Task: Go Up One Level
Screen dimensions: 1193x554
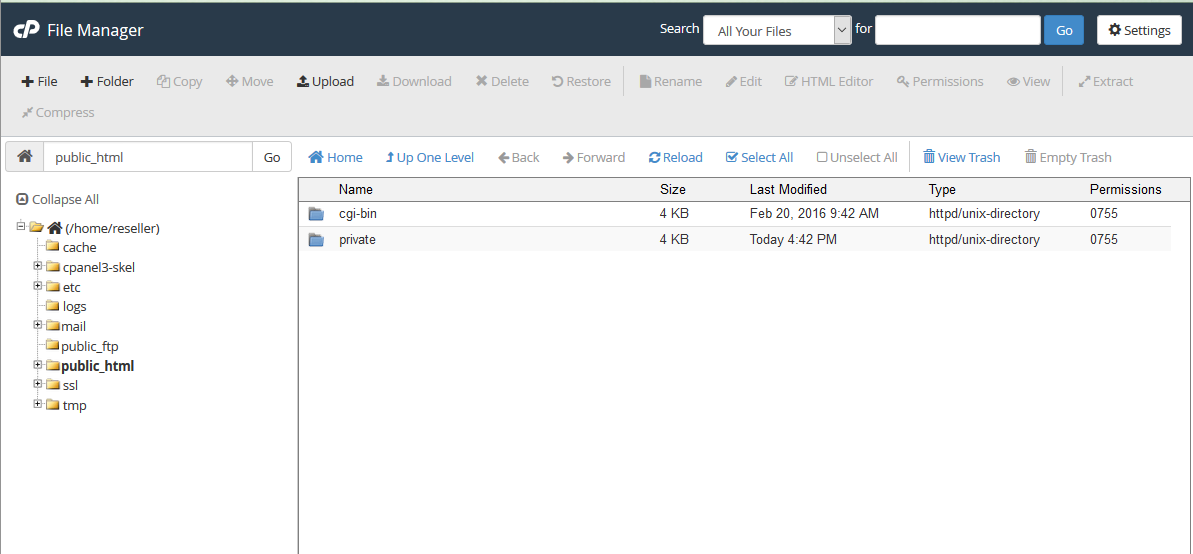Action: pos(430,157)
